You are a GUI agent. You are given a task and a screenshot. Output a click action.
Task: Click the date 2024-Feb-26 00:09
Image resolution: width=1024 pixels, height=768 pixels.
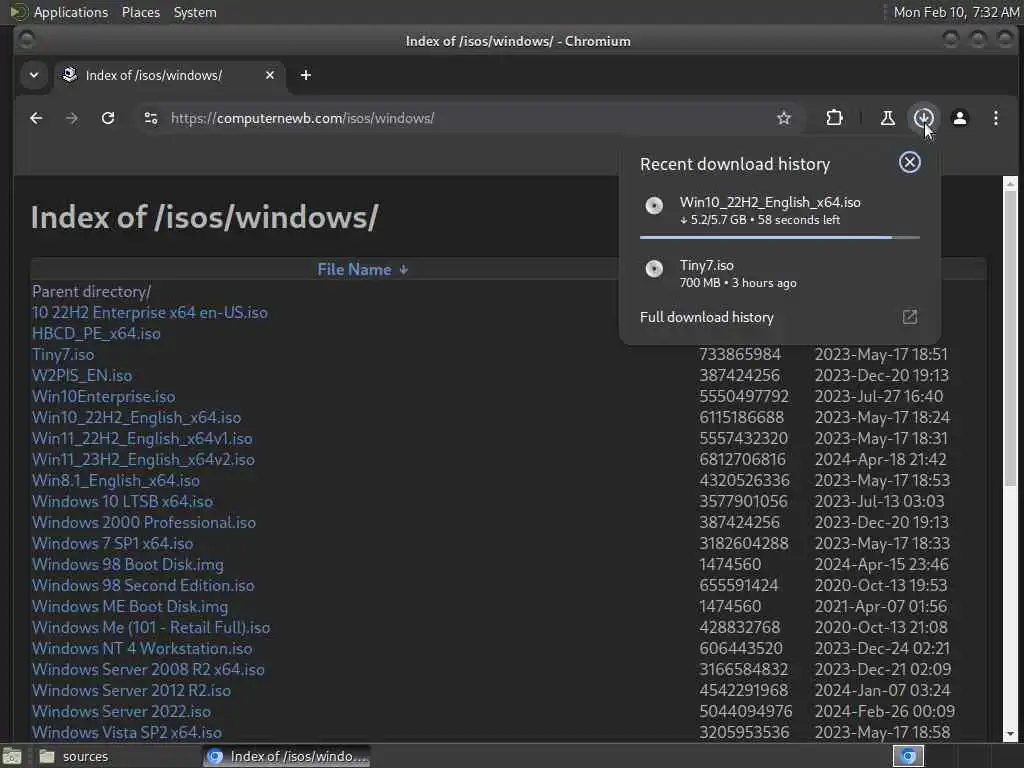[x=884, y=711]
